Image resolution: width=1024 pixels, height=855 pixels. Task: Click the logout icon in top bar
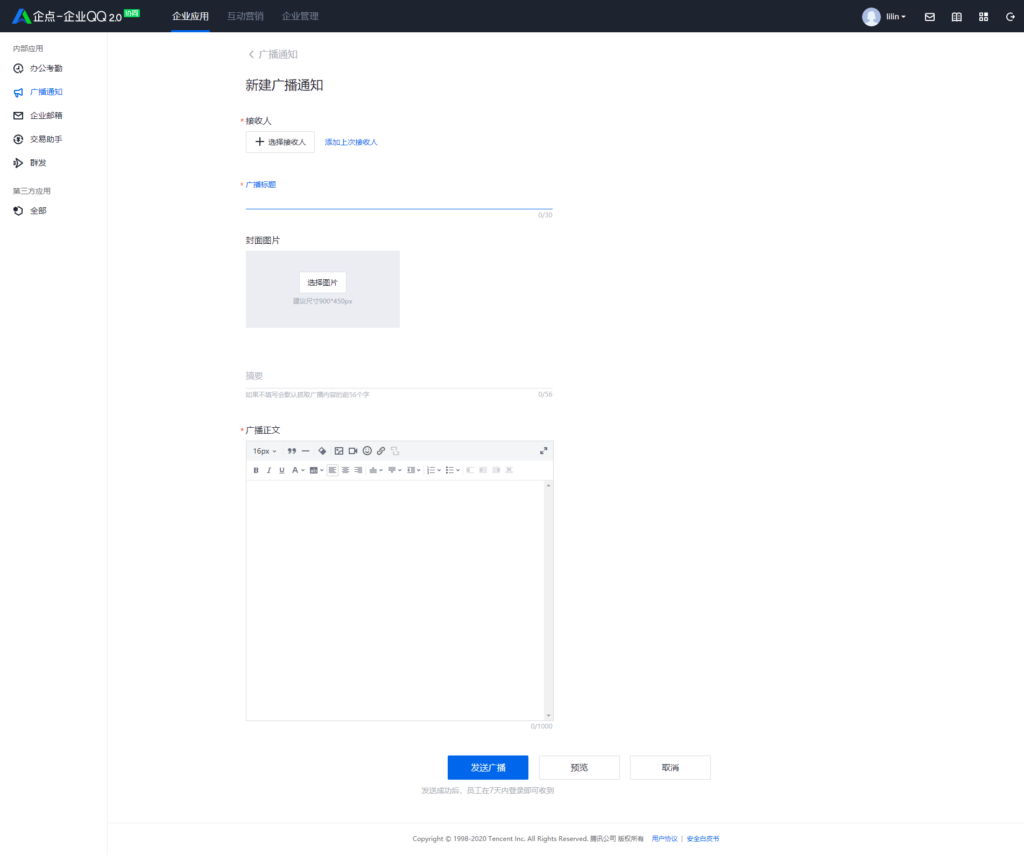click(1009, 17)
